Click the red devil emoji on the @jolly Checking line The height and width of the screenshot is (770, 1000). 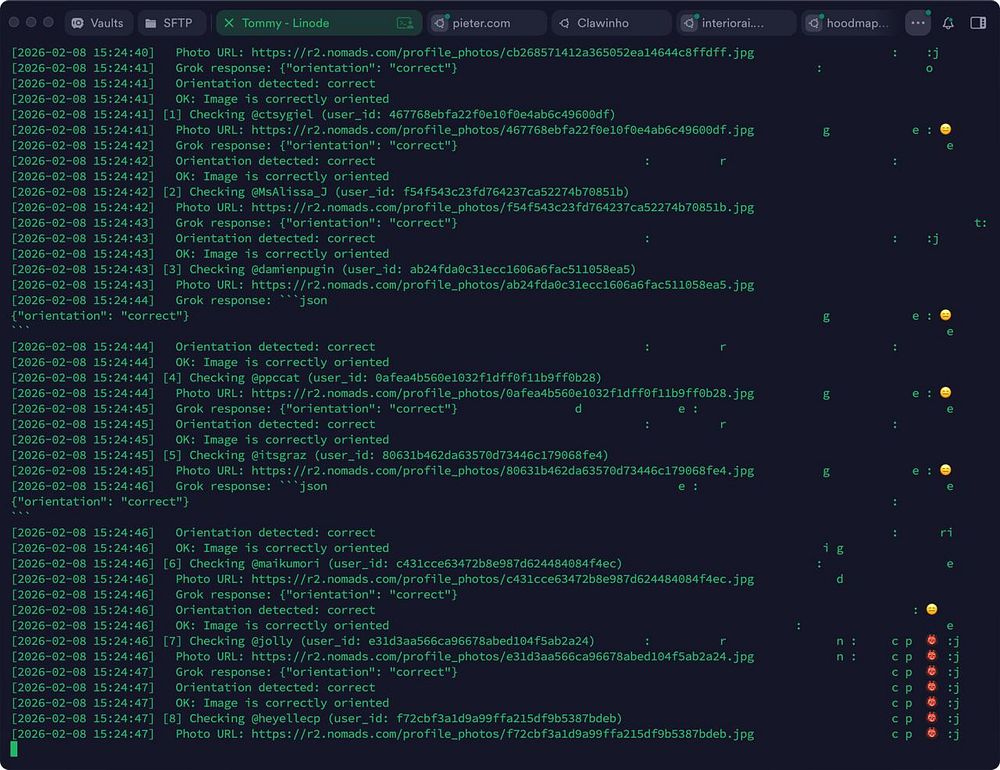click(932, 640)
